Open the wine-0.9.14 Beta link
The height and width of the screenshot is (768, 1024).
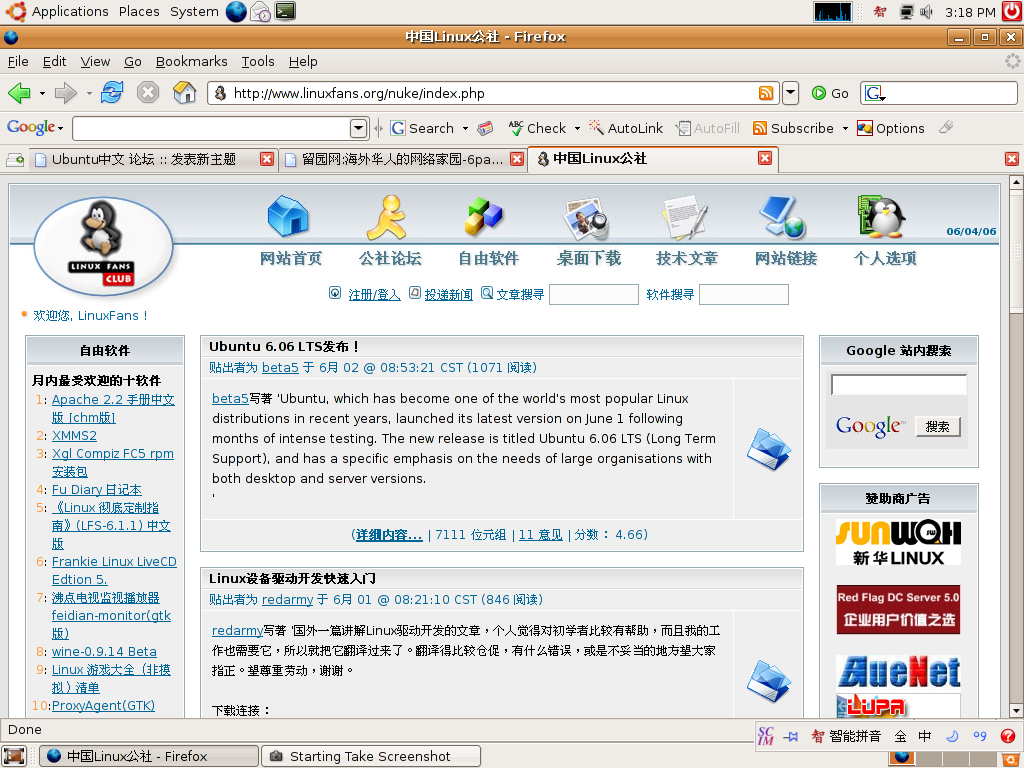pos(104,652)
